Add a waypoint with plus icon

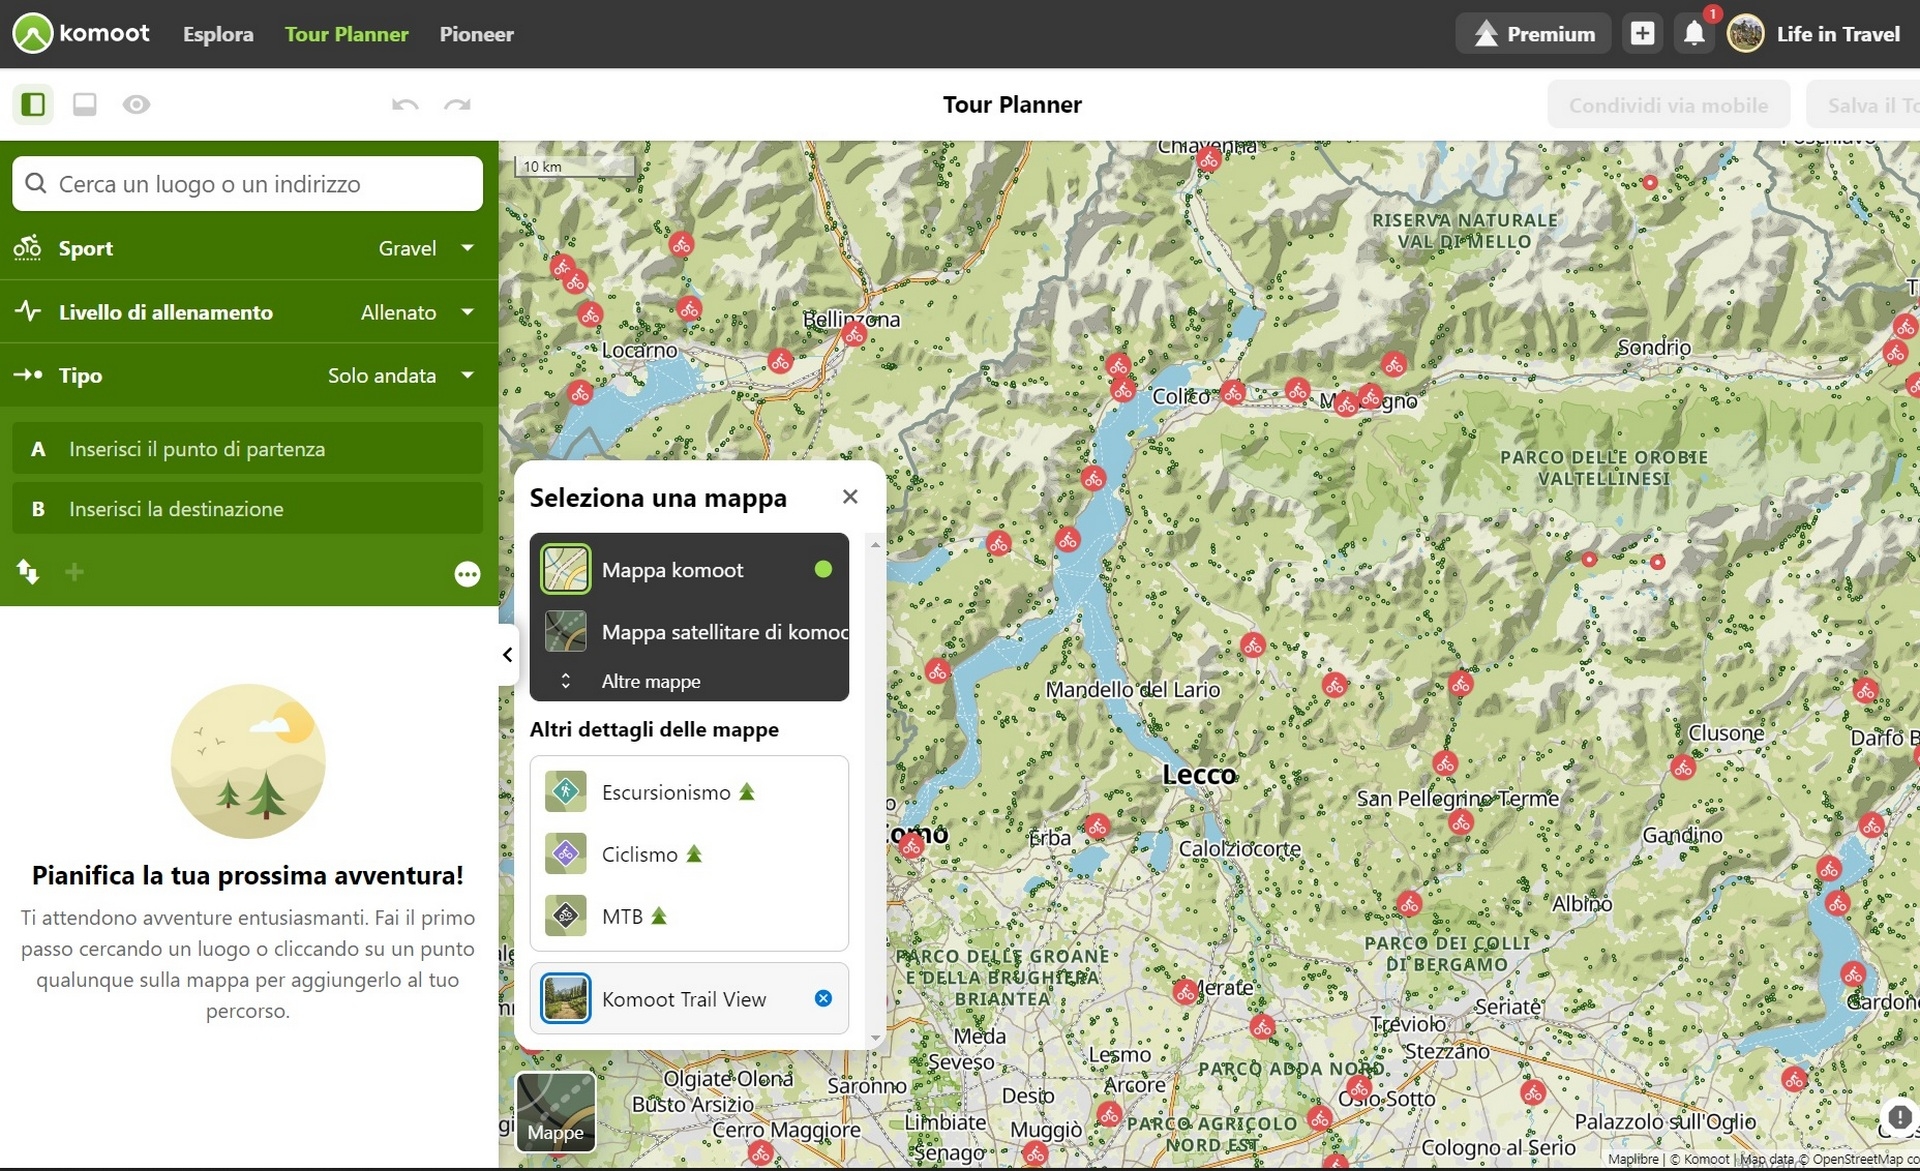pos(74,572)
